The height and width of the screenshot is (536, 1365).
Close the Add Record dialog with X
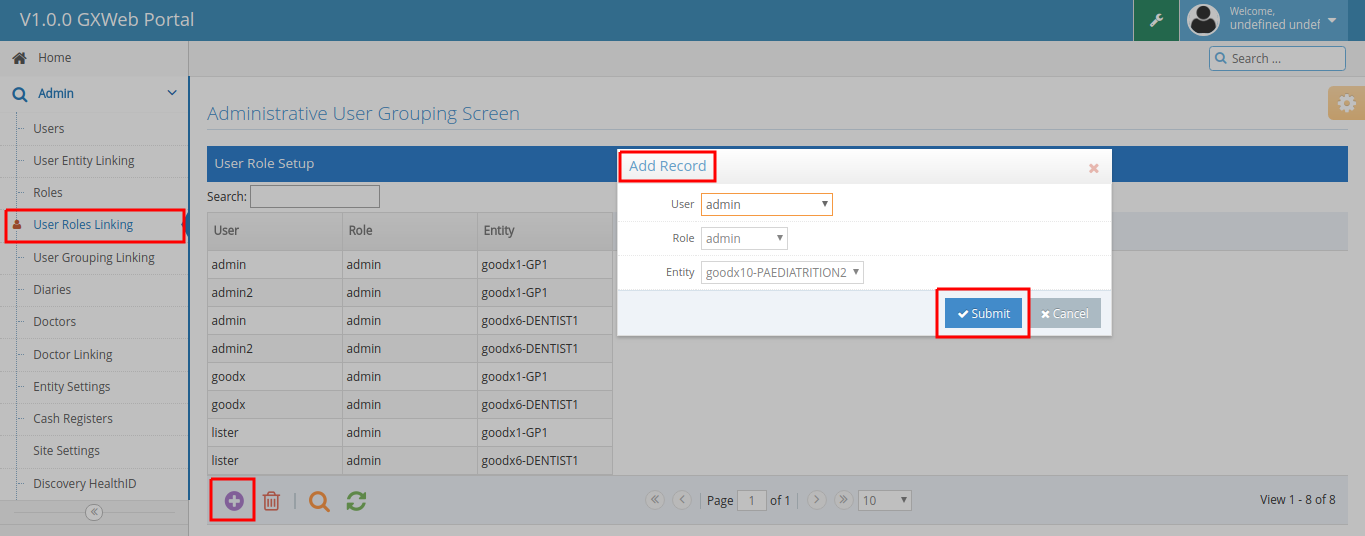point(1093,168)
